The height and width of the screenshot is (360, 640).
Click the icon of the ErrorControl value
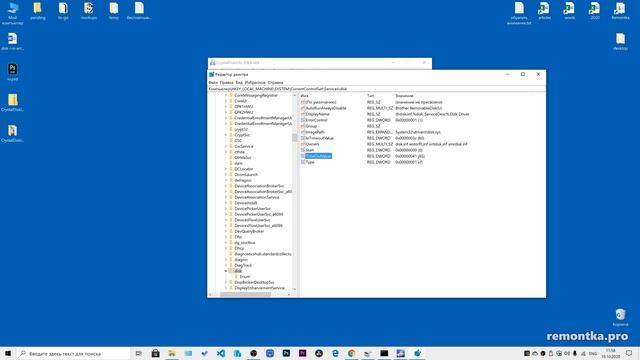tap(303, 120)
